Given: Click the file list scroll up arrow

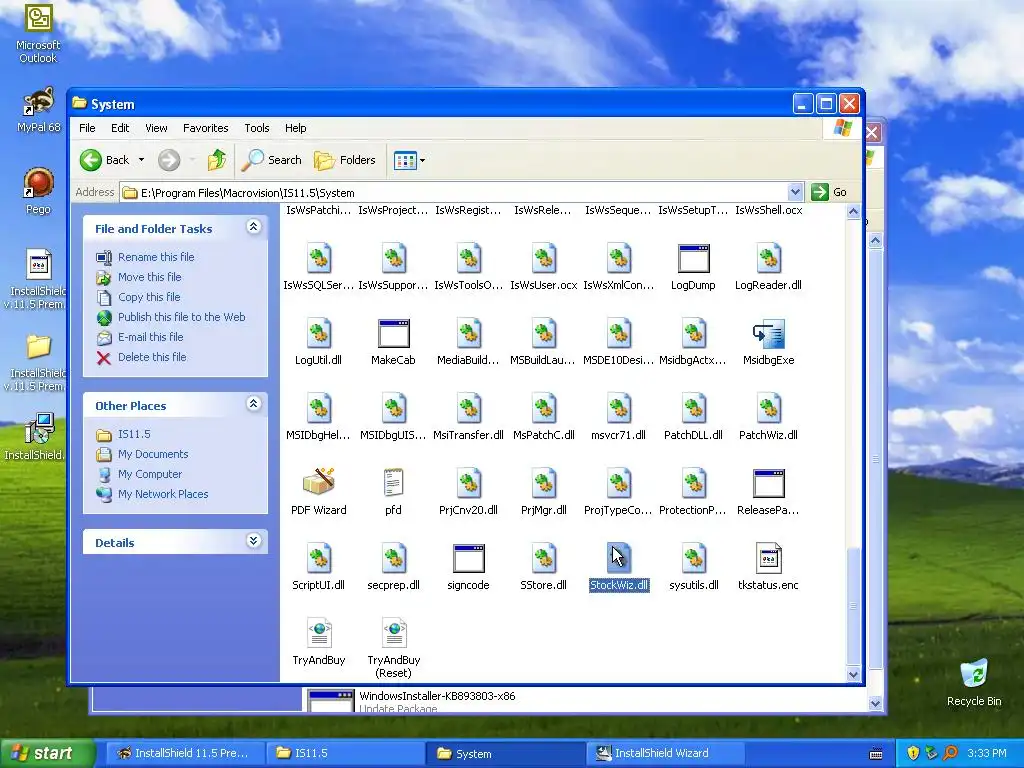Looking at the screenshot, I should click(853, 212).
